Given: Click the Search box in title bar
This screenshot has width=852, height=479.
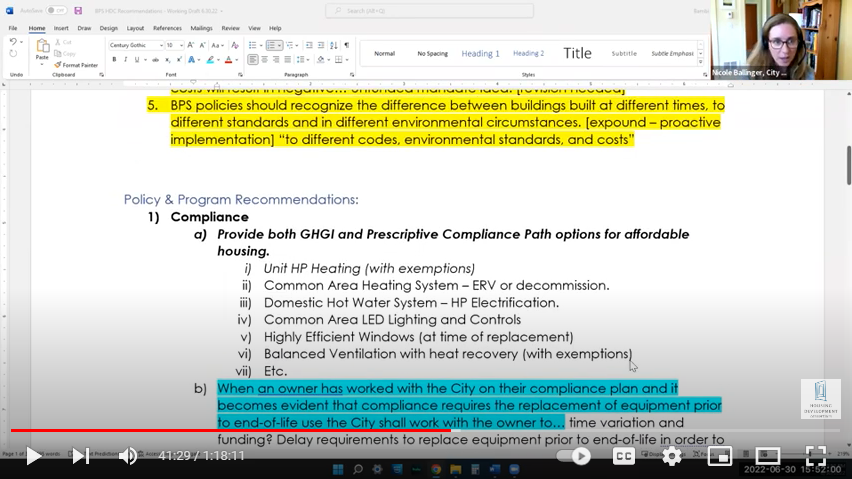Looking at the screenshot, I should pos(429,11).
